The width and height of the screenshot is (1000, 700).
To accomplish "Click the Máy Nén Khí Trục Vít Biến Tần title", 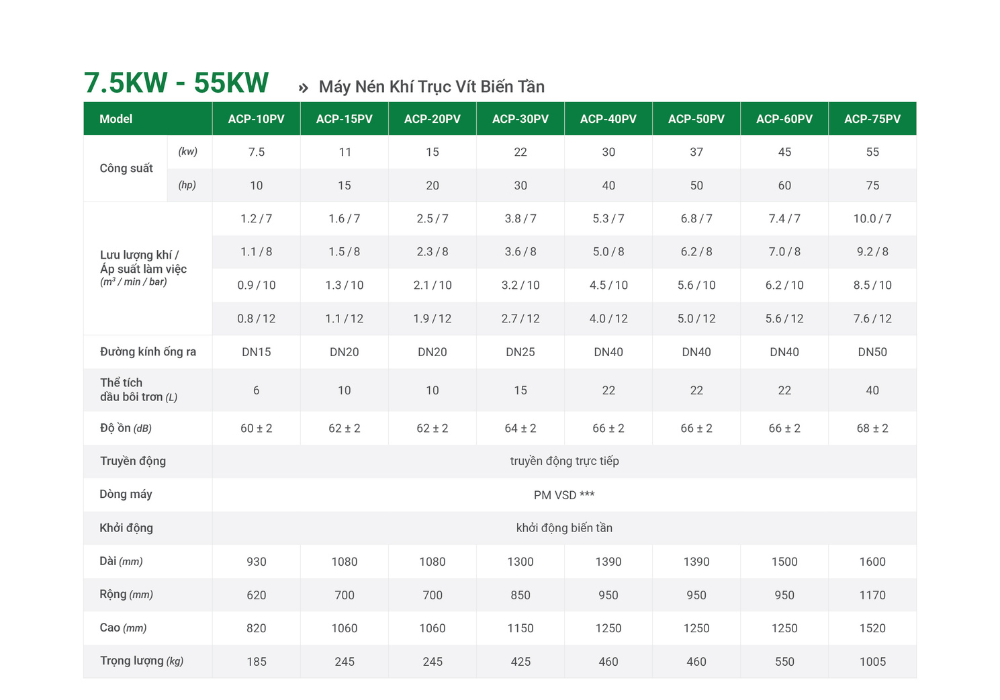I will [432, 87].
